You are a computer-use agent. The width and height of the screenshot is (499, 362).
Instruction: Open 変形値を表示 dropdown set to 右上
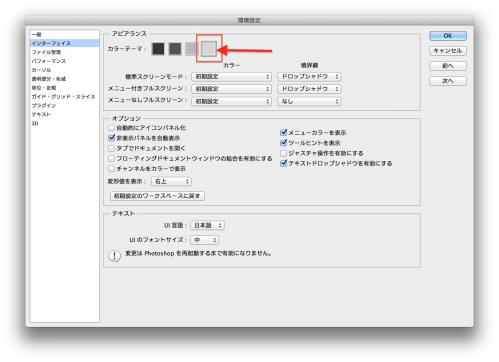tap(172, 181)
